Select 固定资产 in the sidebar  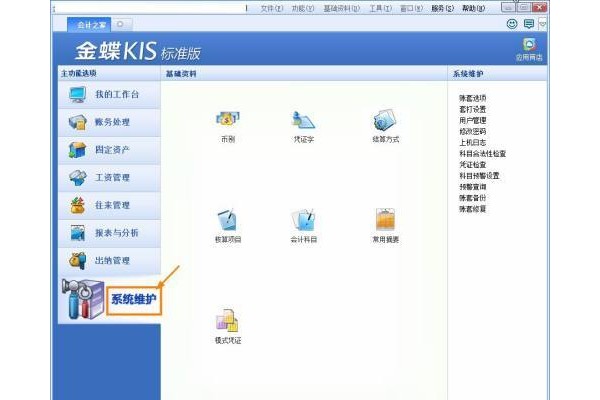coord(109,150)
